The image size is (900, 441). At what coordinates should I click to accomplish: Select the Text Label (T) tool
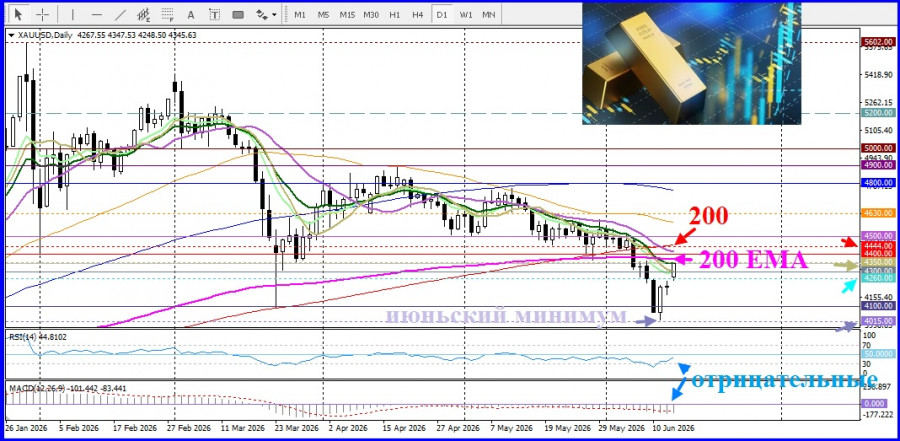215,14
